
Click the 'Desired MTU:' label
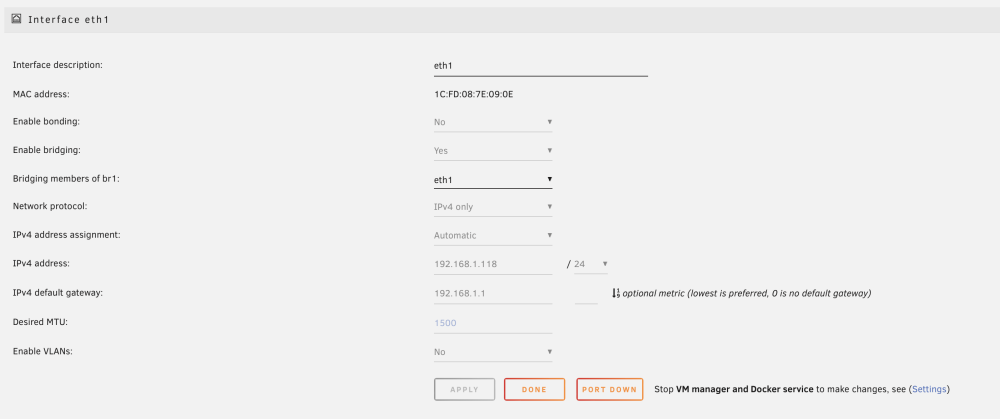tap(40, 322)
